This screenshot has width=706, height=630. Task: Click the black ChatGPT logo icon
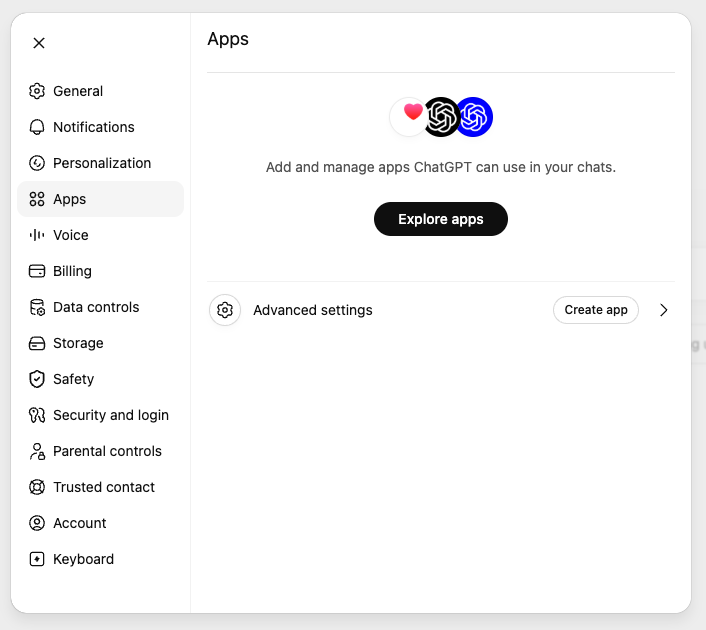441,117
